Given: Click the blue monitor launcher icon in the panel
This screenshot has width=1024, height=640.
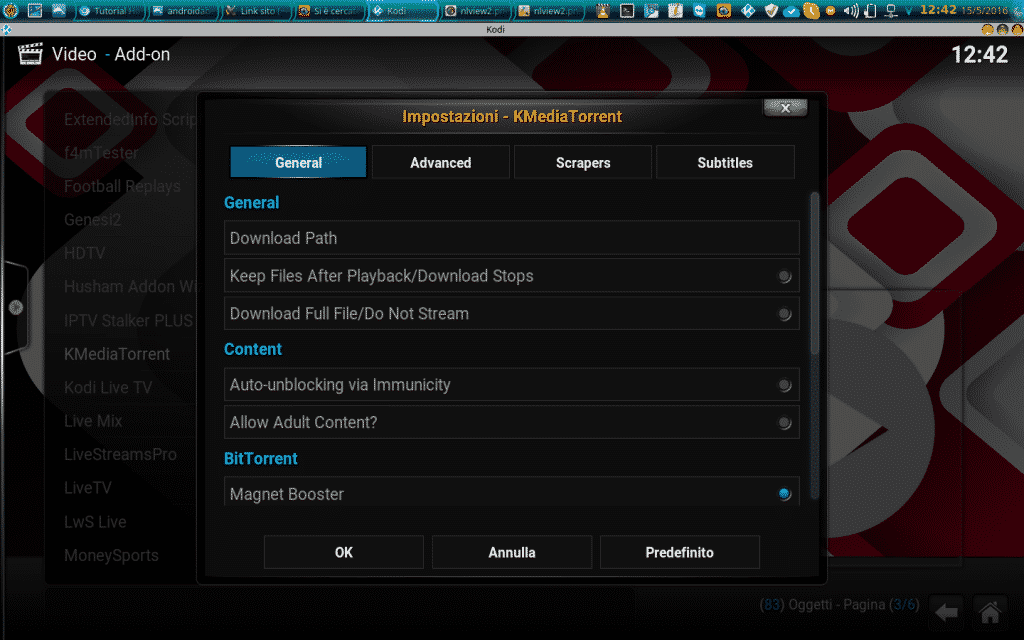Looking at the screenshot, I should tap(35, 10).
